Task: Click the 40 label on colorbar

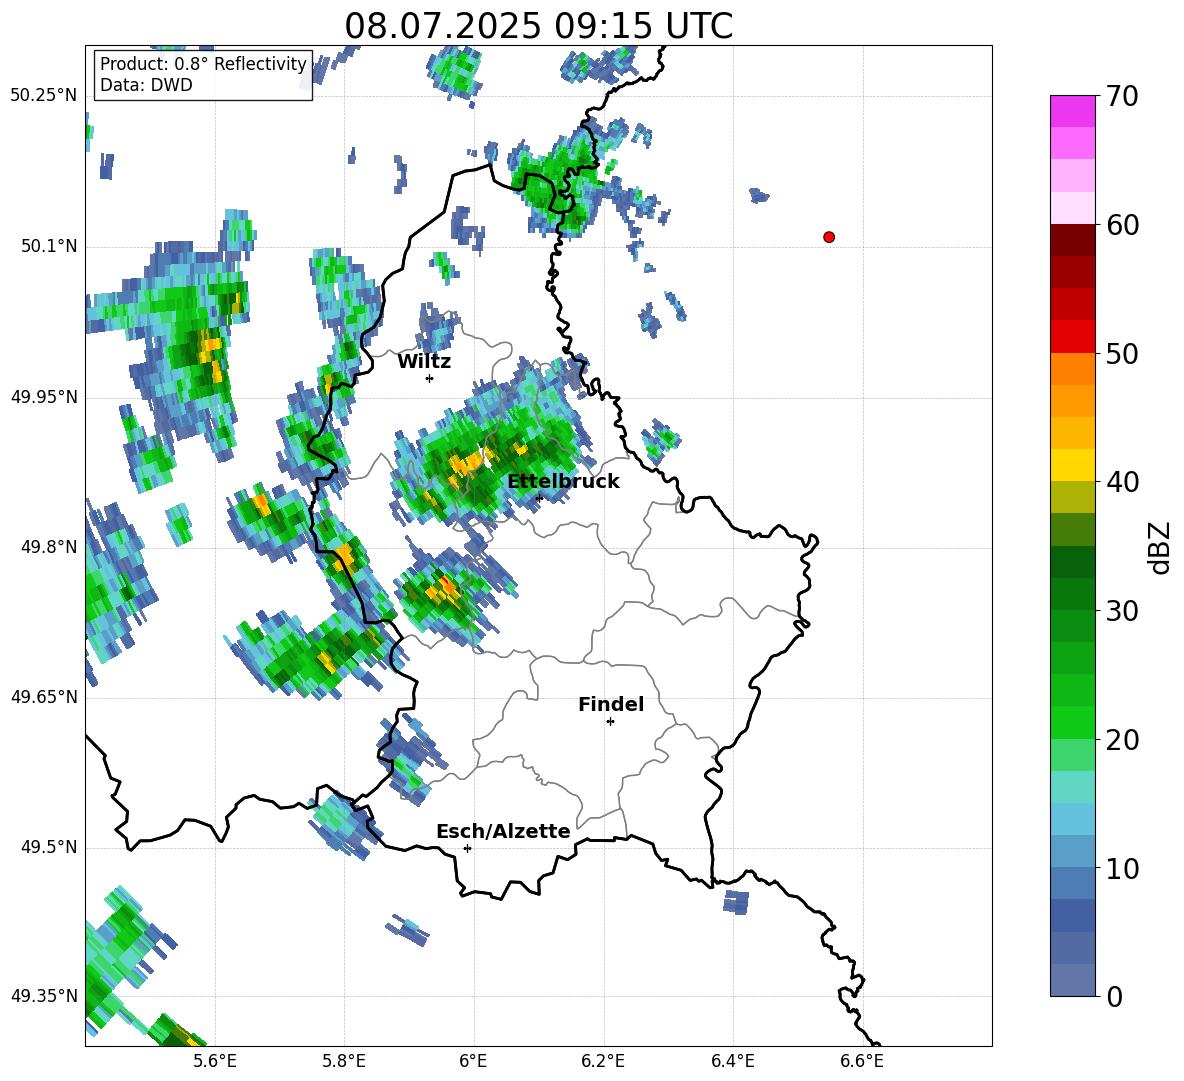Action: pos(1122,482)
